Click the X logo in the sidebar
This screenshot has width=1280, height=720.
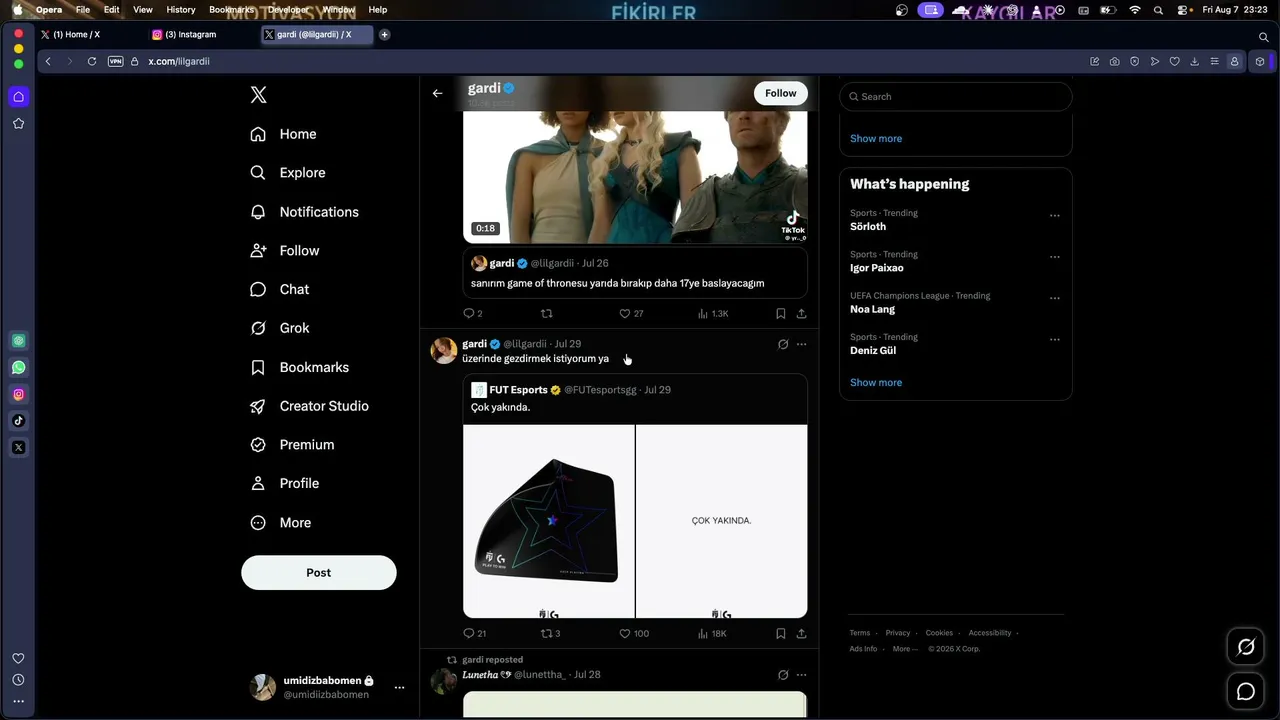tap(258, 95)
